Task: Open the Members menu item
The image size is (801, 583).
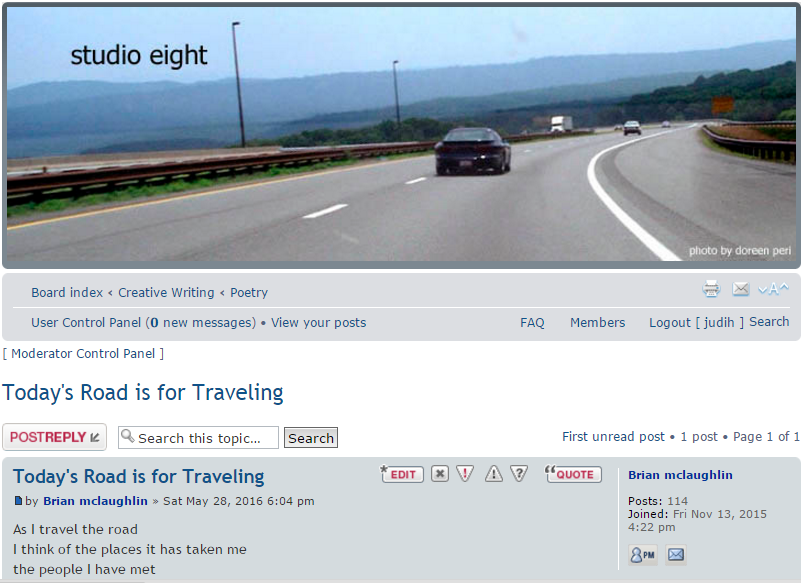Action: [x=598, y=323]
